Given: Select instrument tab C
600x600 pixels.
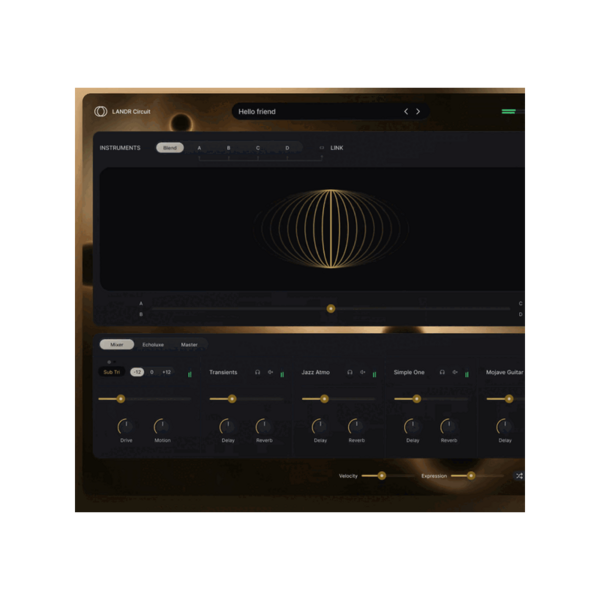Looking at the screenshot, I should (x=258, y=148).
